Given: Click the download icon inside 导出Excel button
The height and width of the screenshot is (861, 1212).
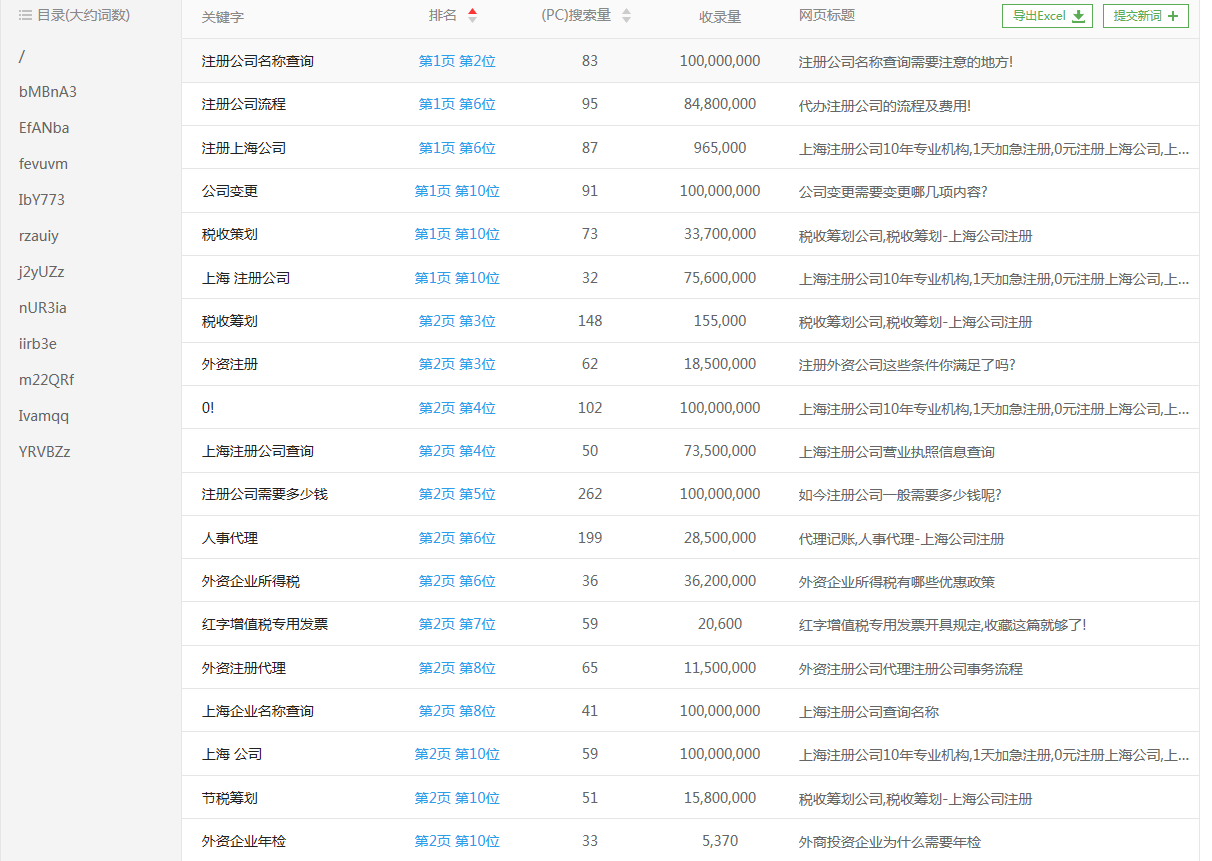Looking at the screenshot, I should tap(1078, 16).
